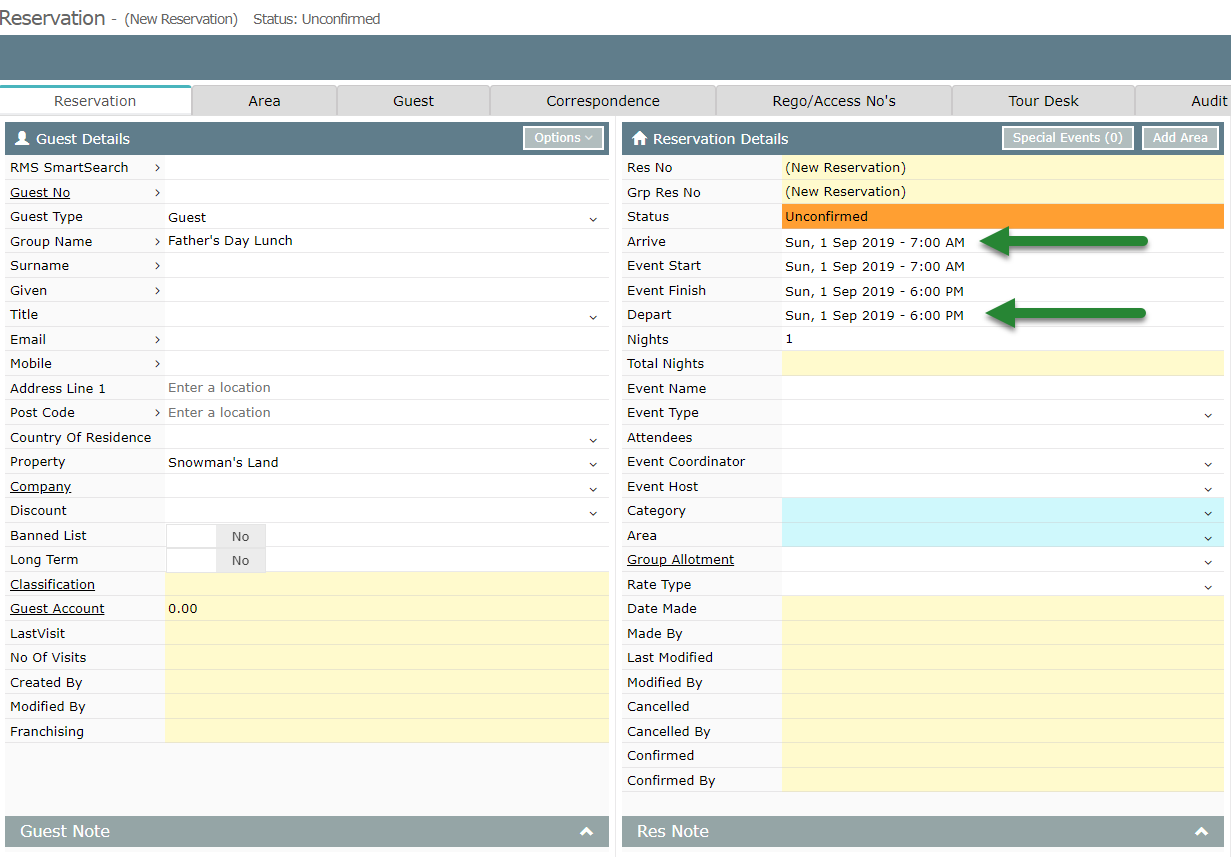This screenshot has width=1231, height=861.
Task: Open the Group Name lookup arrow
Action: pos(157,242)
